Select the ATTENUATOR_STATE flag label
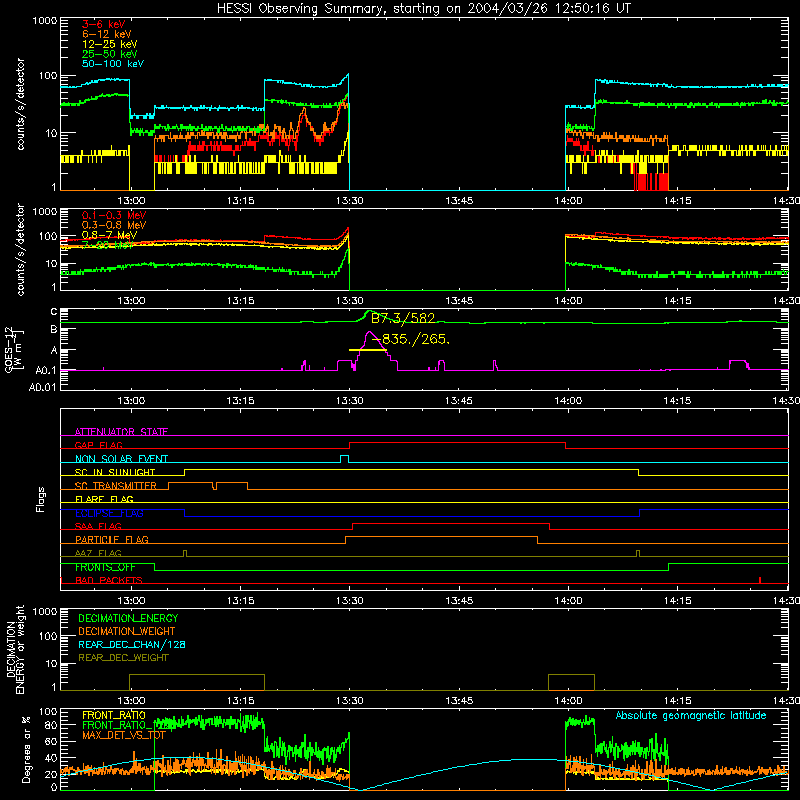Screen dimensions: 800x800 pyautogui.click(x=121, y=432)
